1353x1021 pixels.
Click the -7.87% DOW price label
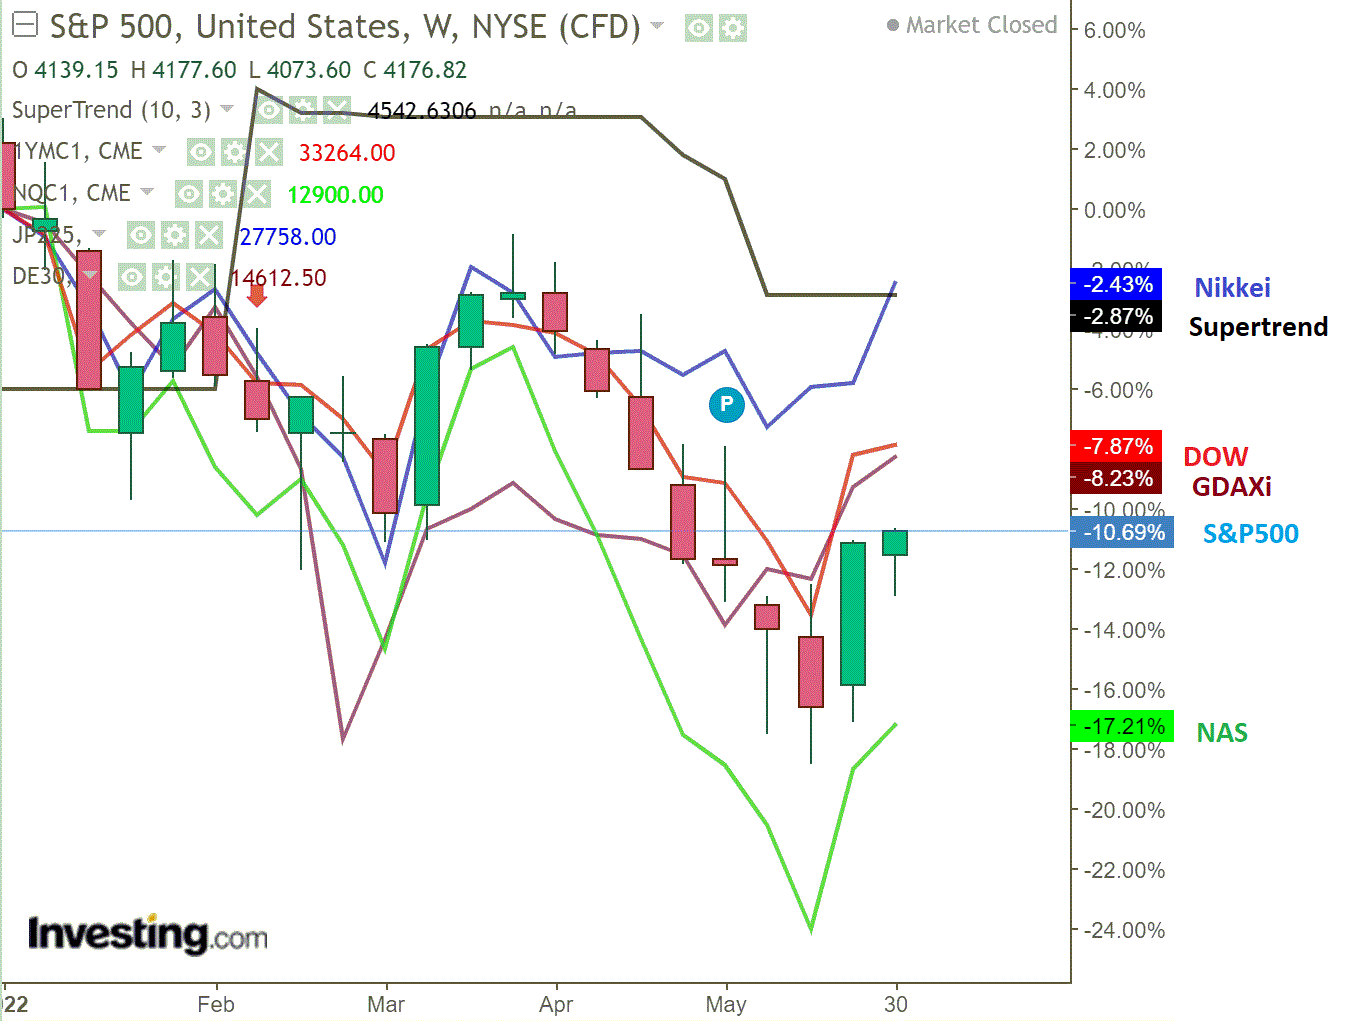point(1116,446)
